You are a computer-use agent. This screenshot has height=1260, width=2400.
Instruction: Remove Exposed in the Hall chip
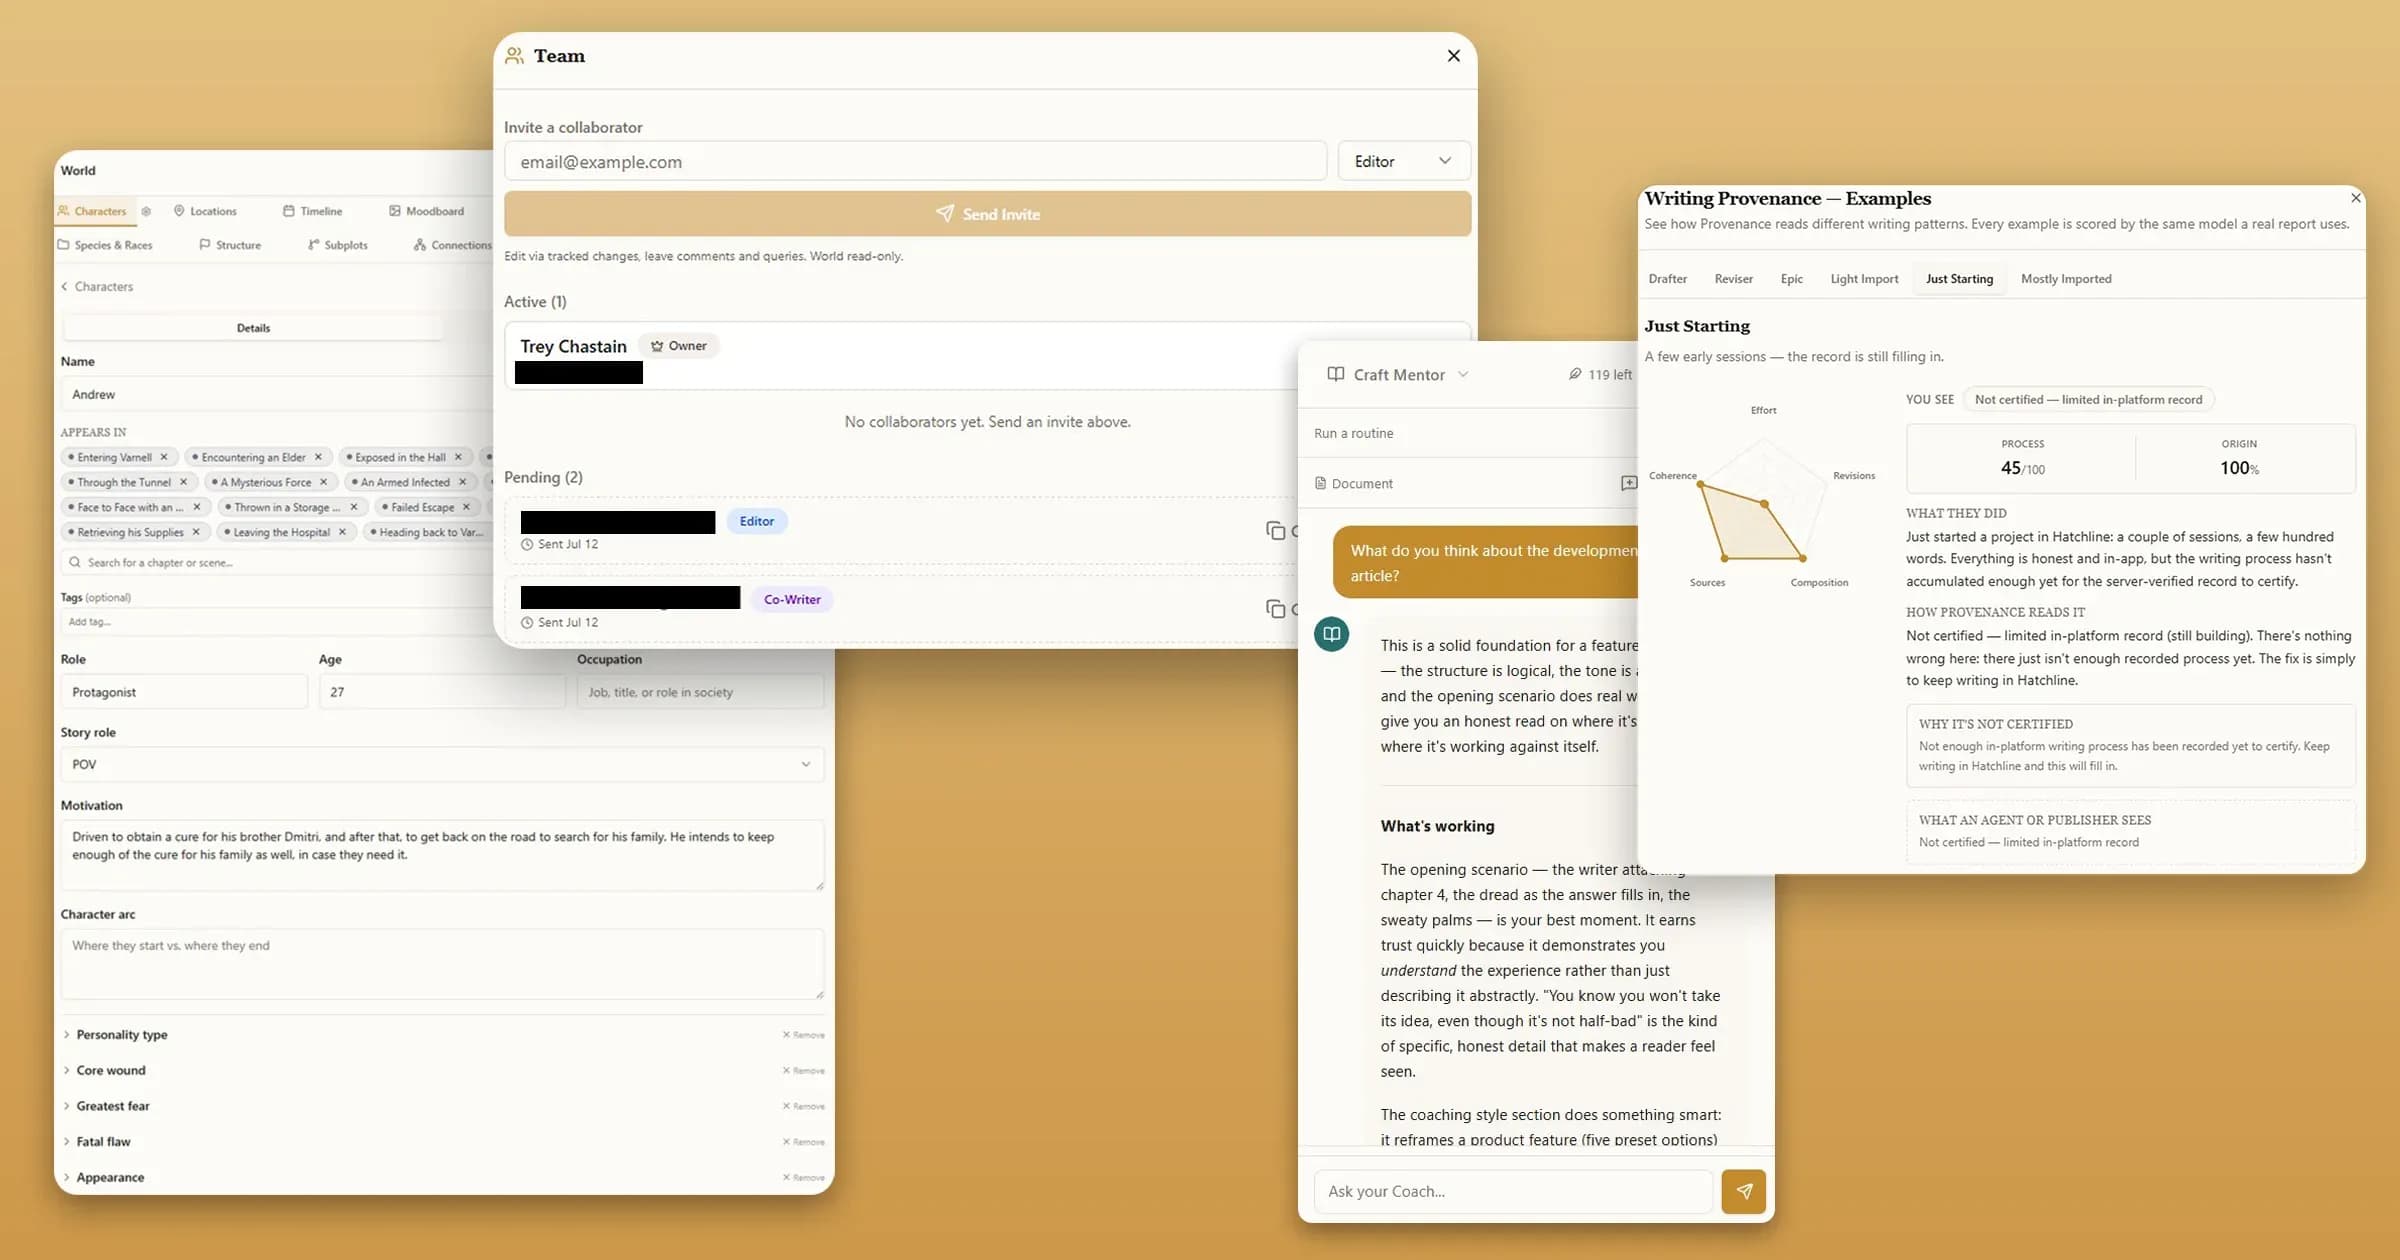pos(458,457)
